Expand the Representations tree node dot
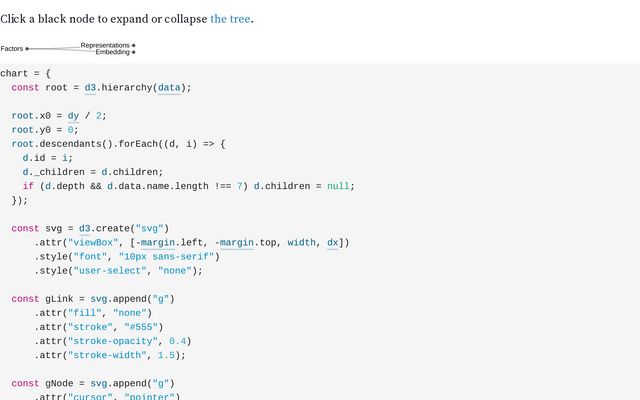Viewport: 640px width, 400px height. pos(133,45)
